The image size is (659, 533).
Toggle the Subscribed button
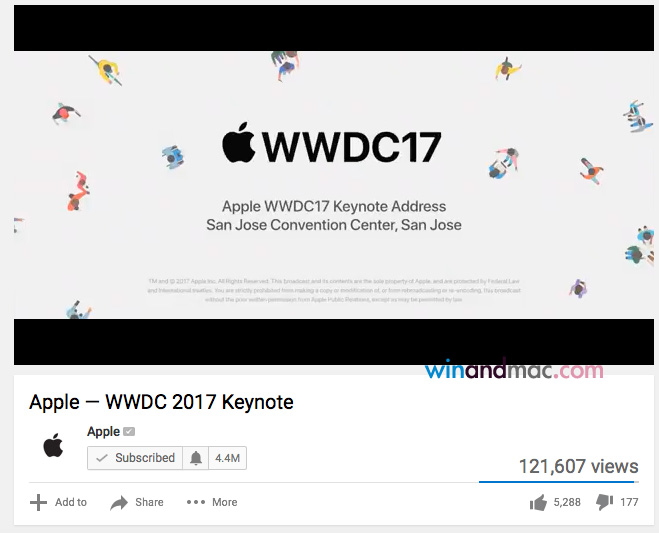(x=135, y=458)
